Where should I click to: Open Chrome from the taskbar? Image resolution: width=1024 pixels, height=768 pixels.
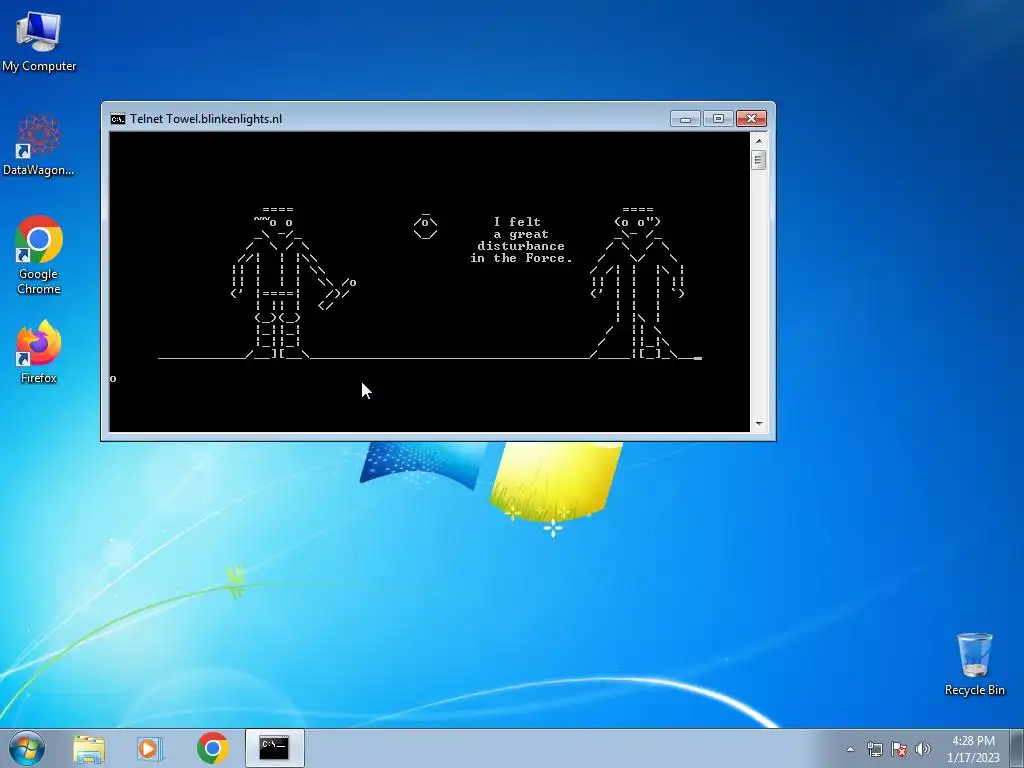(212, 748)
